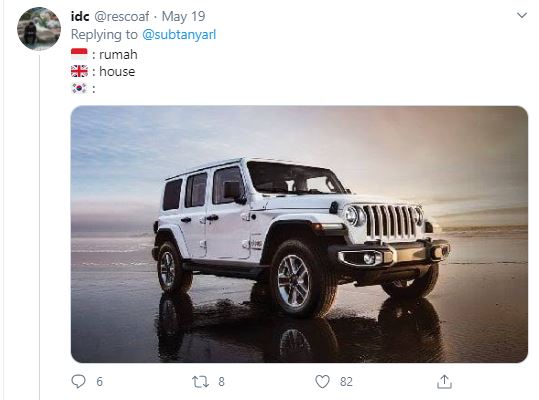Click the word "rumah" in the tweet
This screenshot has width=539, height=400.
118,55
